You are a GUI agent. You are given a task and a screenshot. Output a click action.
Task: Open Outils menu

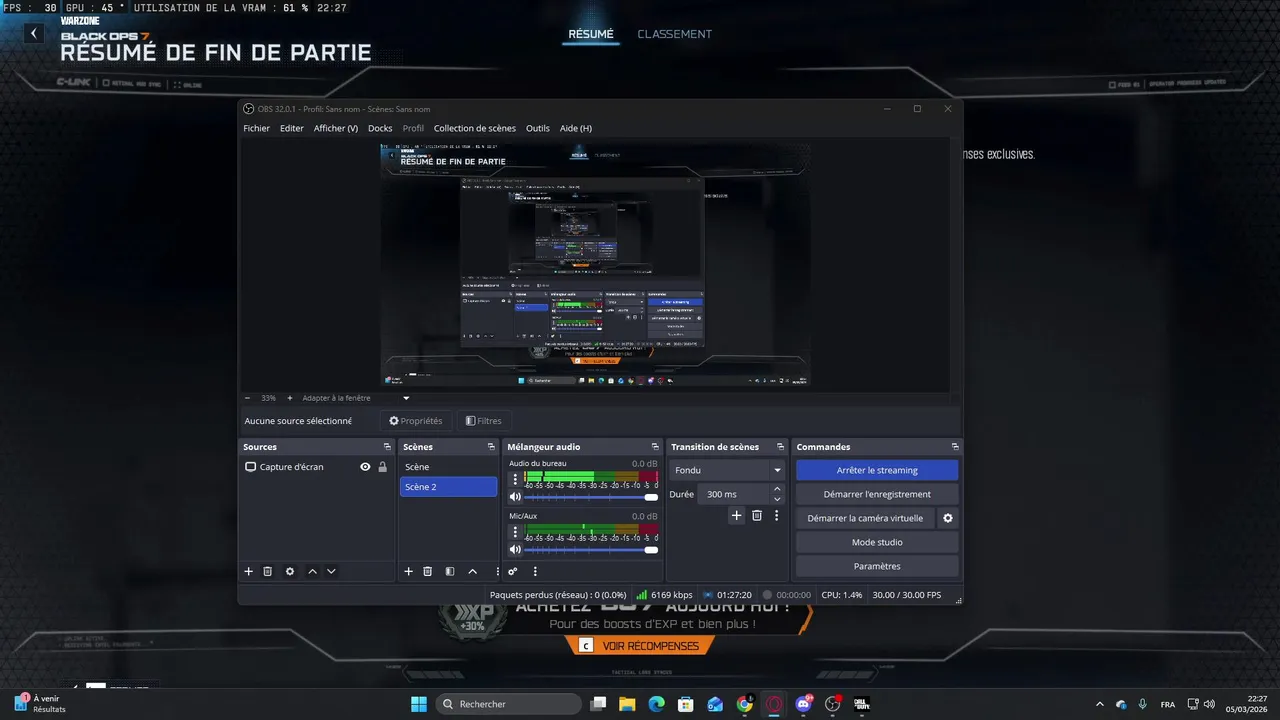[x=538, y=128]
